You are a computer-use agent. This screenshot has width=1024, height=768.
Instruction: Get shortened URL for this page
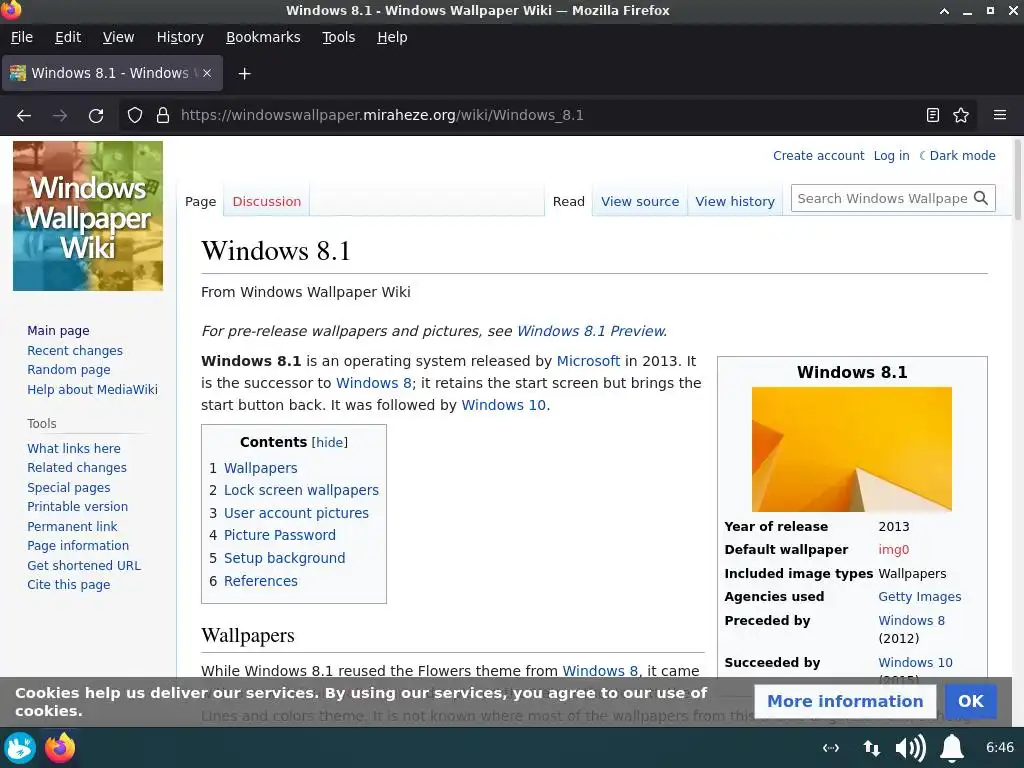[84, 566]
